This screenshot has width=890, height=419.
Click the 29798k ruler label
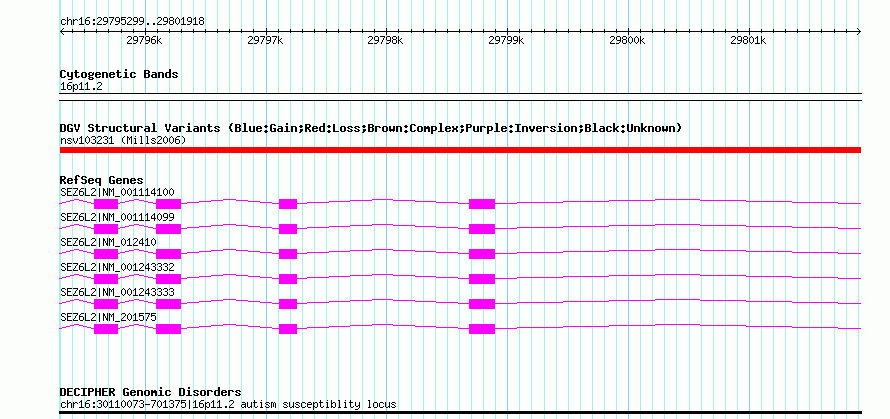coord(385,40)
